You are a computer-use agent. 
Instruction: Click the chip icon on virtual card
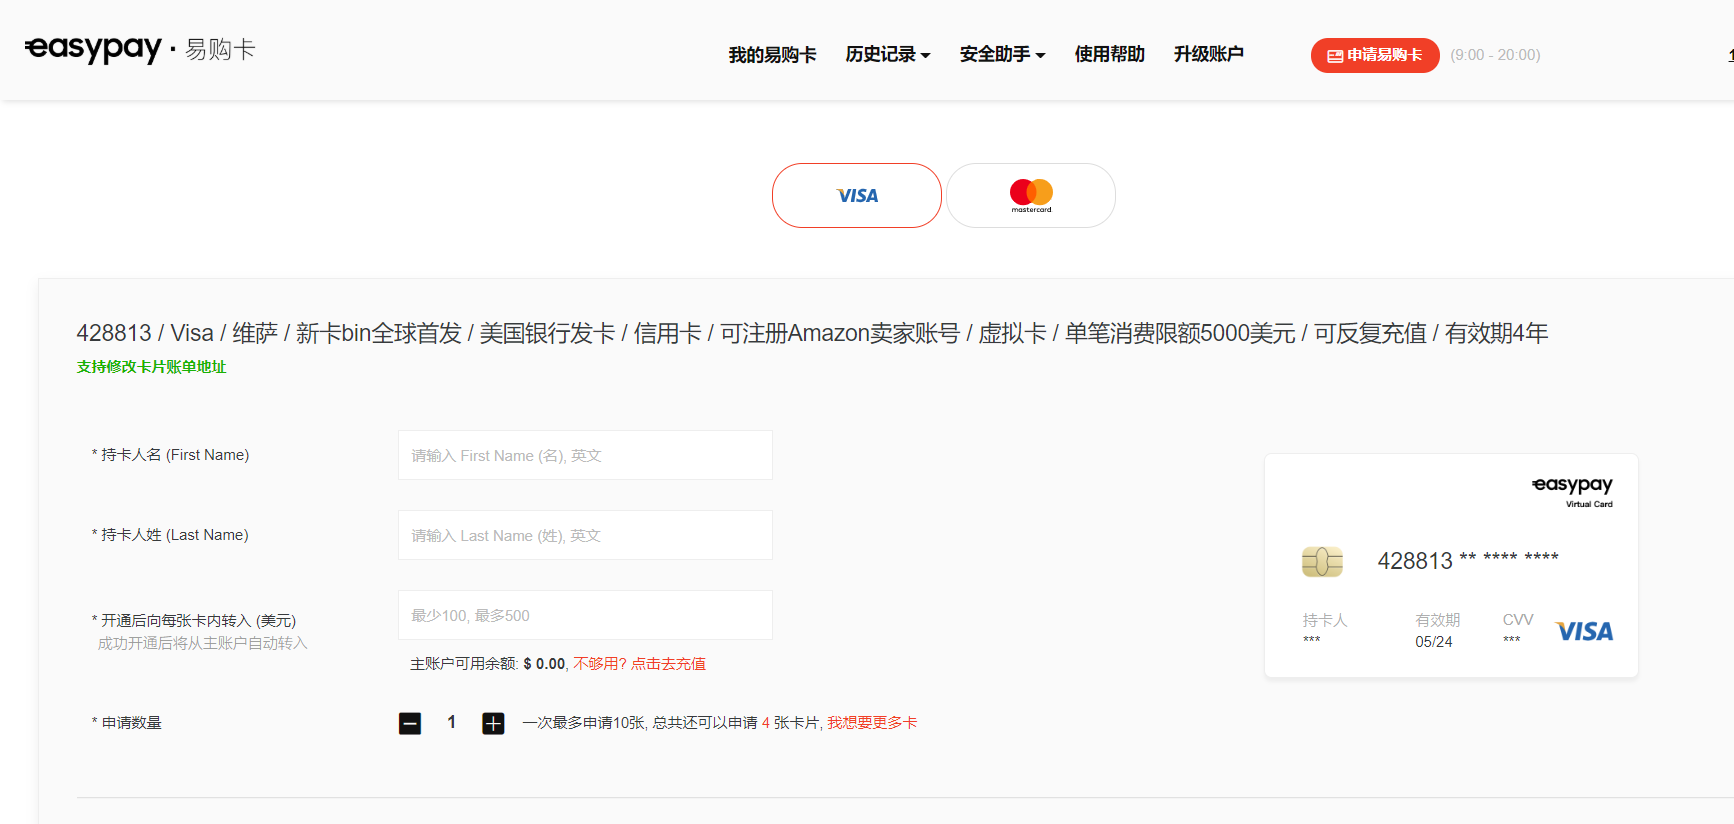pos(1322,562)
